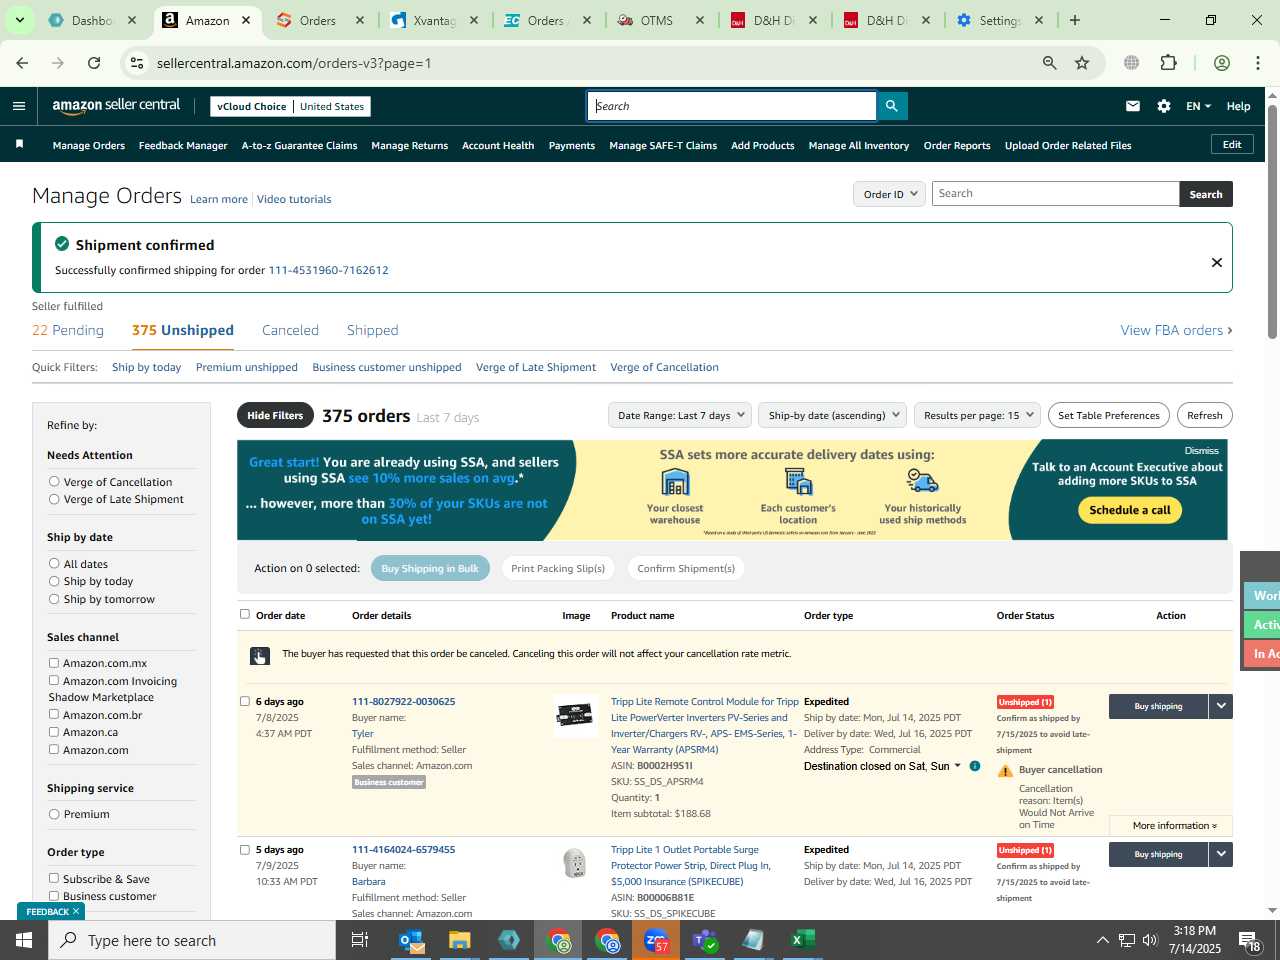
Task: Close the FEEDBACK tag
Action: [76, 912]
